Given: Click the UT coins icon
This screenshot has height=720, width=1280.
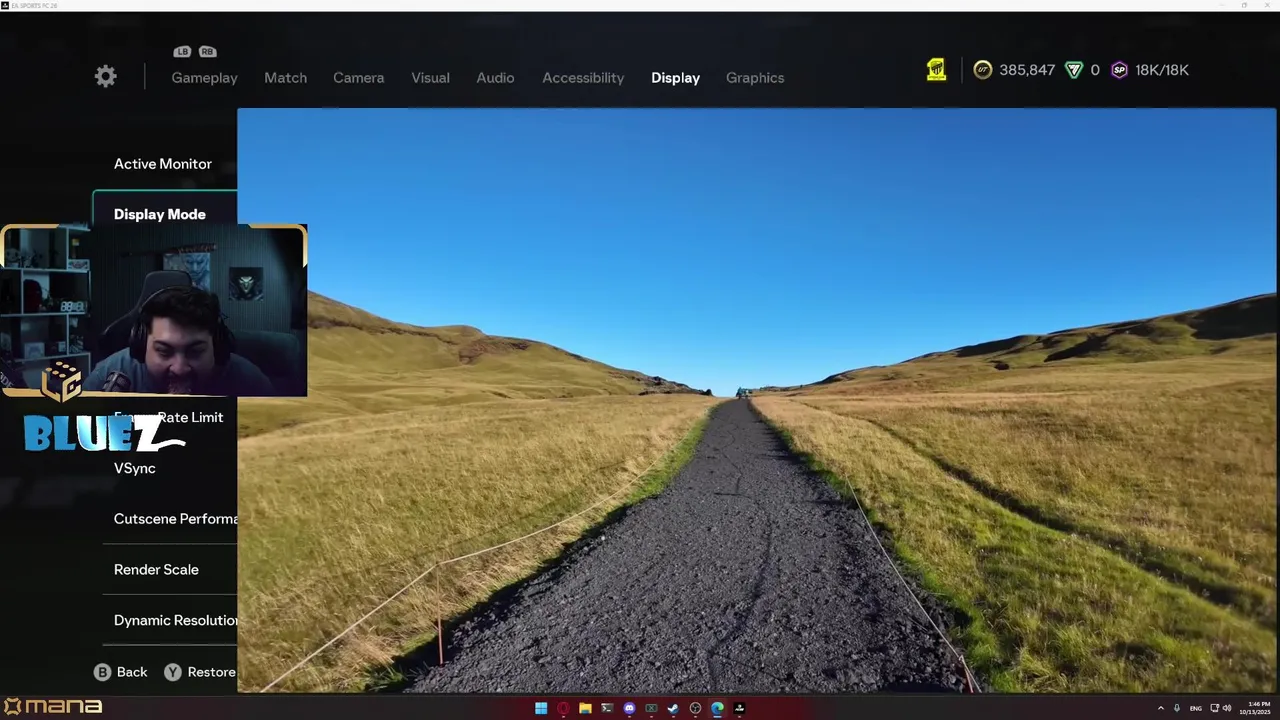Looking at the screenshot, I should coord(982,70).
